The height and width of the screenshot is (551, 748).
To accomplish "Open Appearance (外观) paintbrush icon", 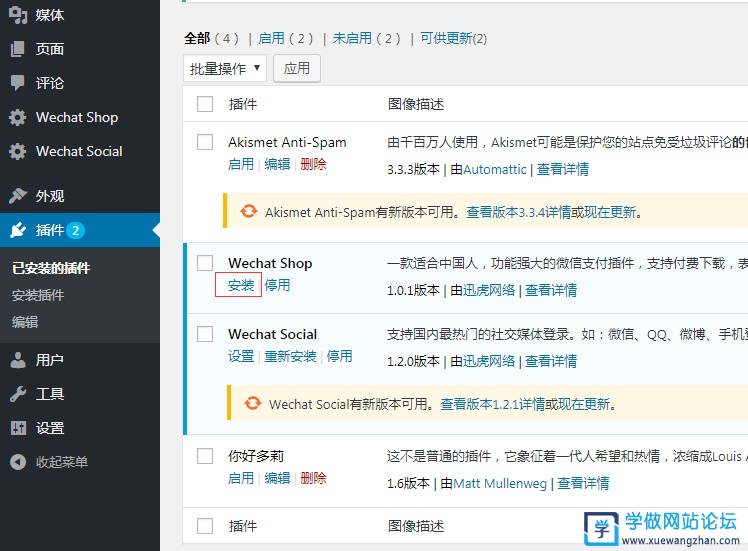I will tap(17, 196).
